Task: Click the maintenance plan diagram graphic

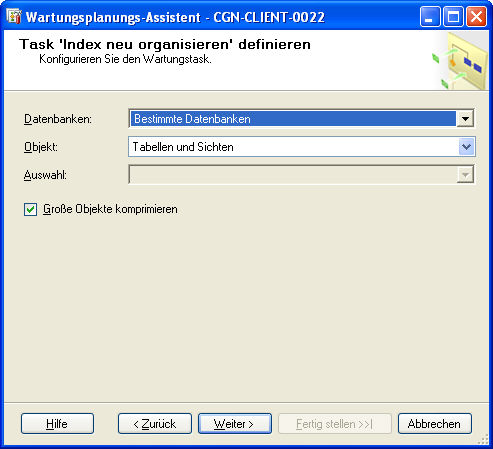Action: click(x=460, y=61)
